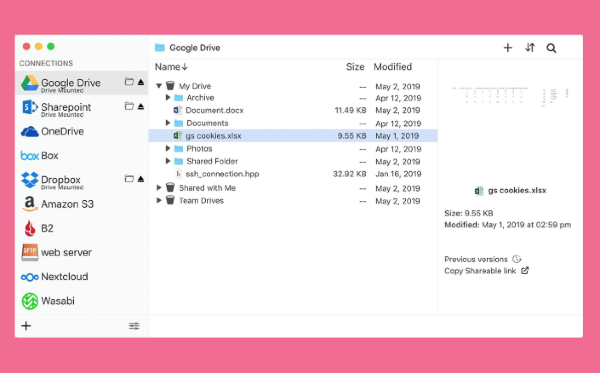Select the Wasabi connection icon
The height and width of the screenshot is (373, 600).
(x=29, y=301)
